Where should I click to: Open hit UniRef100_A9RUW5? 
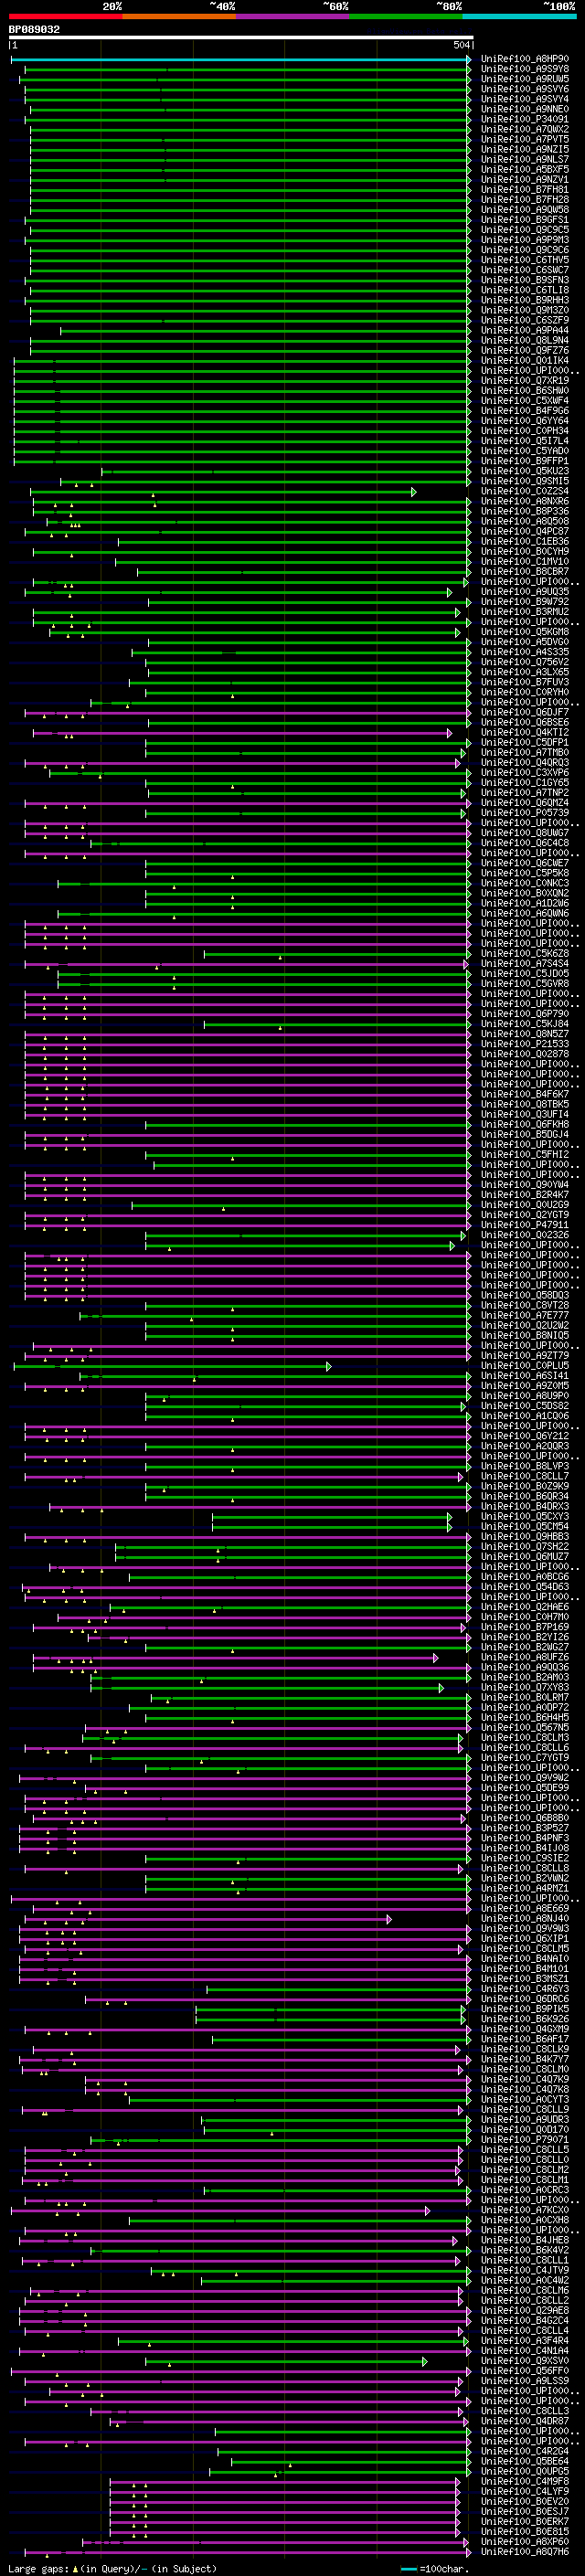coord(525,80)
